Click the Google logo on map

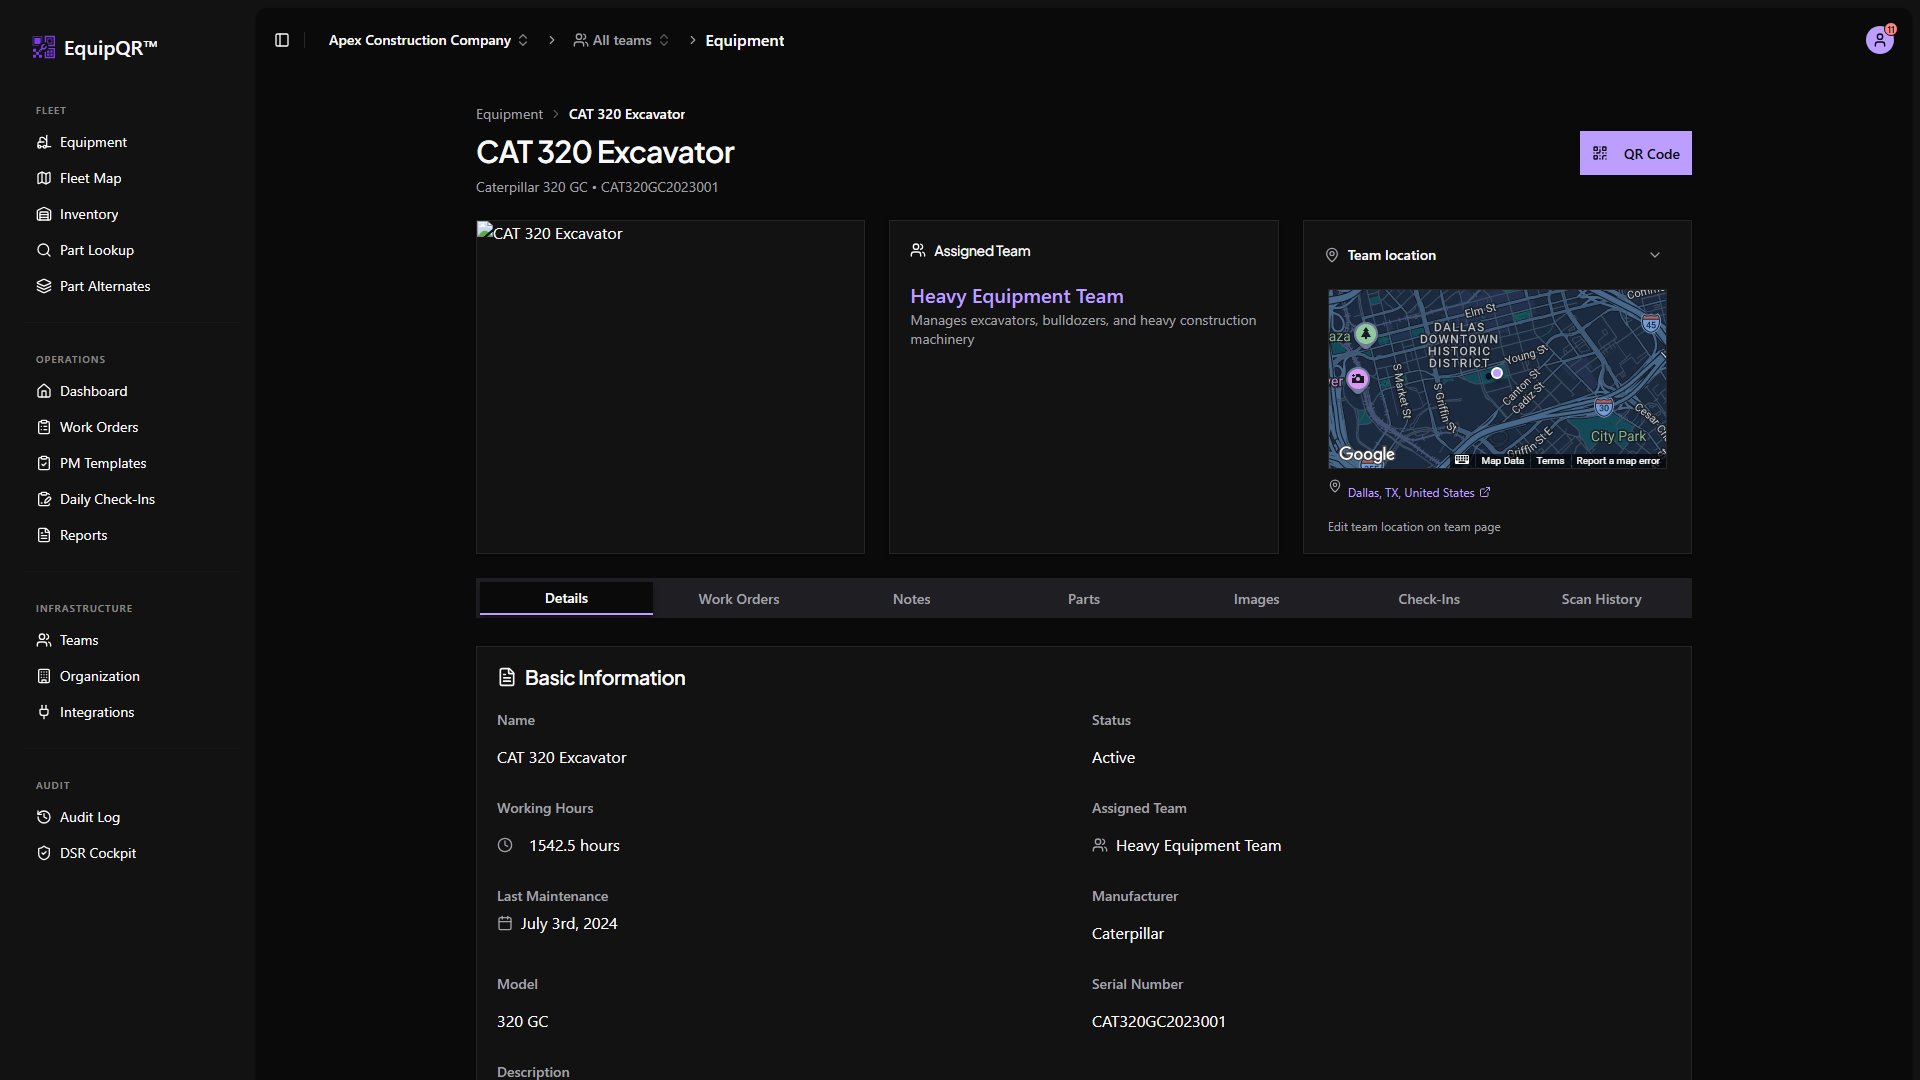(1367, 454)
